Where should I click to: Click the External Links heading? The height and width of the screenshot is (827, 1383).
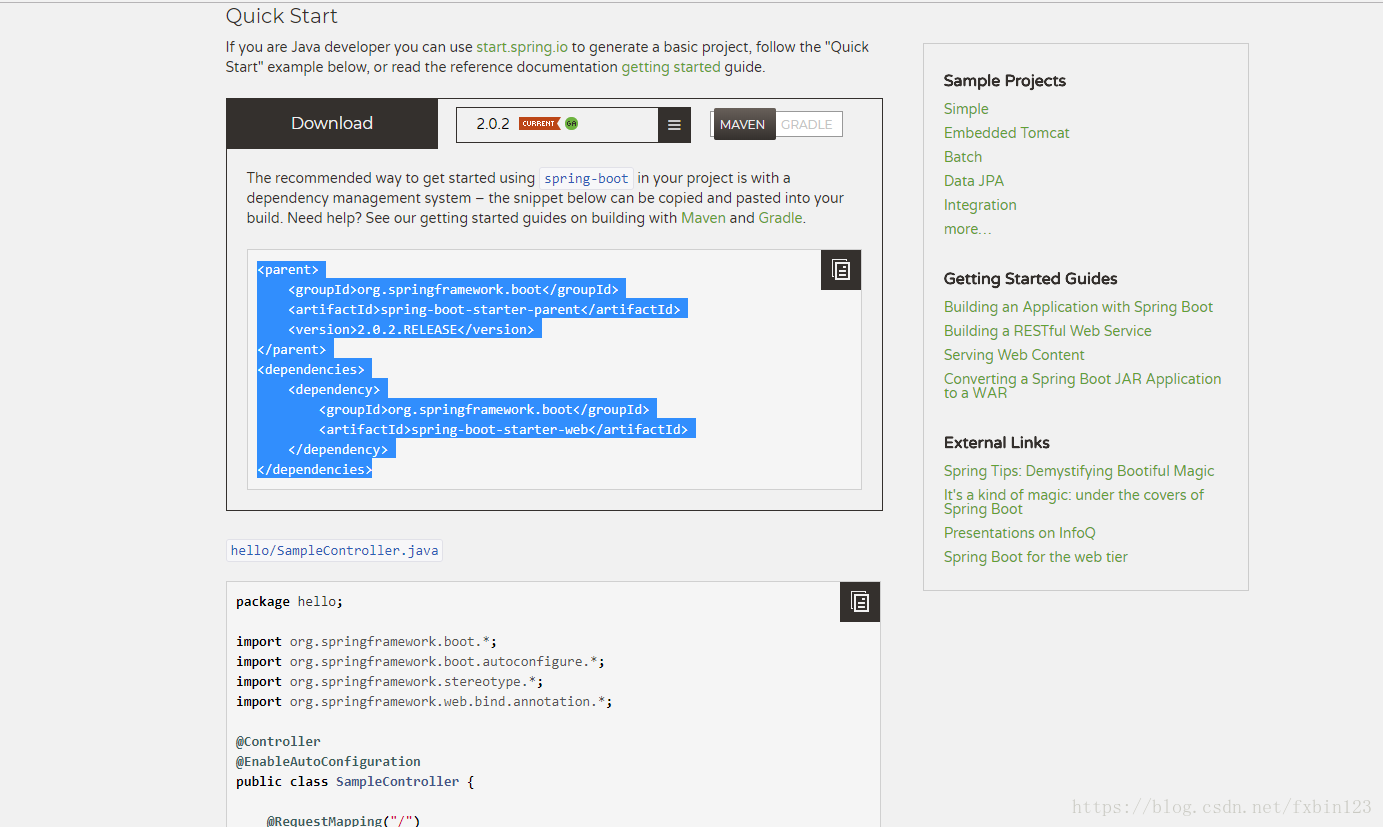click(x=997, y=443)
